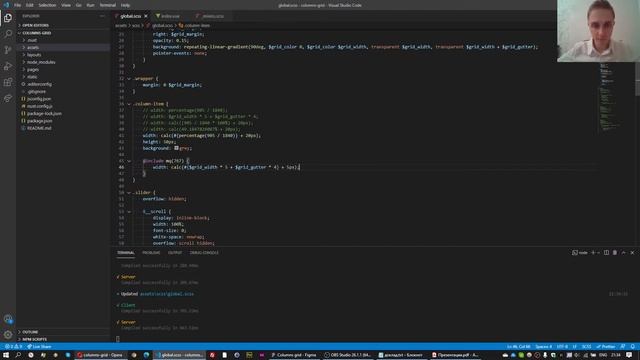Switch to OBS Studio taskbar window
This screenshot has width=640, height=360.
pos(347,355)
